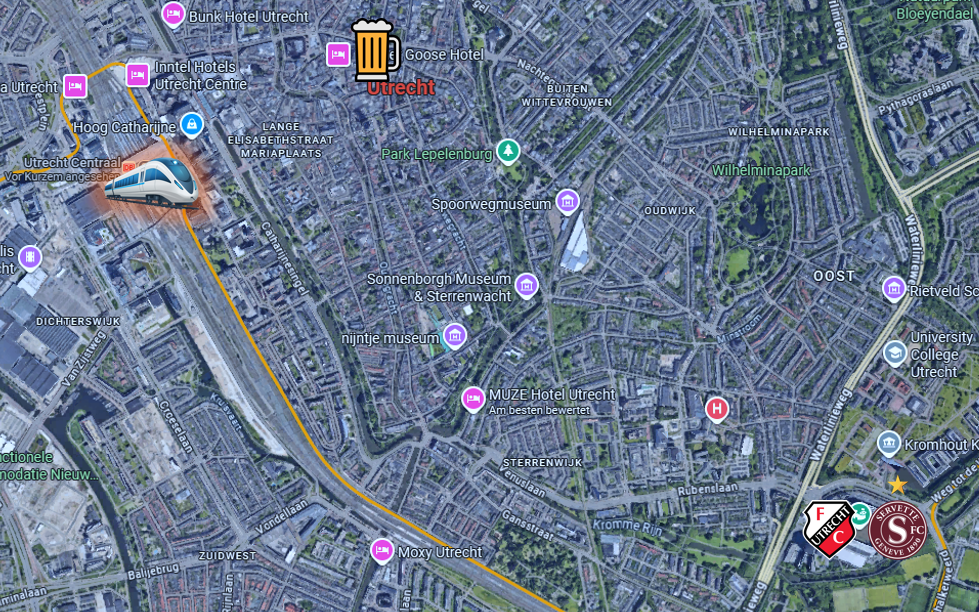Select the FC Utrecht club logo
The image size is (979, 612).
point(829,528)
